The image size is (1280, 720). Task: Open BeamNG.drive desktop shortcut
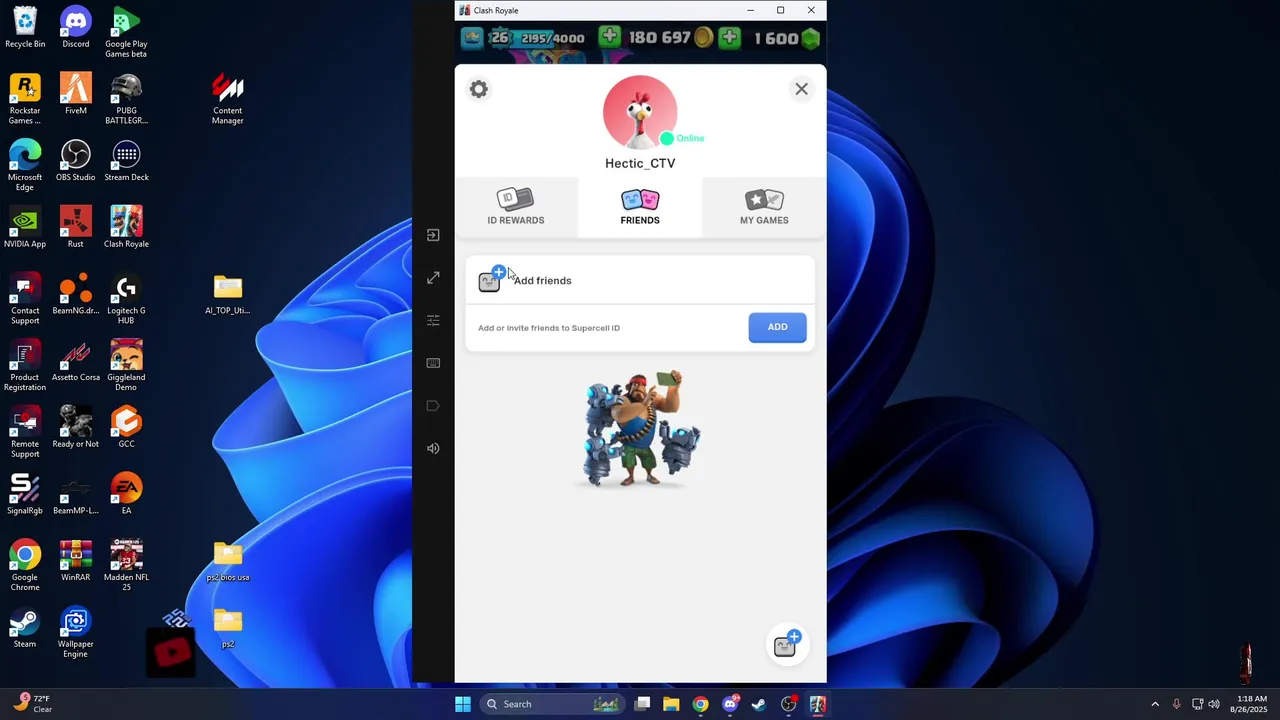point(76,294)
